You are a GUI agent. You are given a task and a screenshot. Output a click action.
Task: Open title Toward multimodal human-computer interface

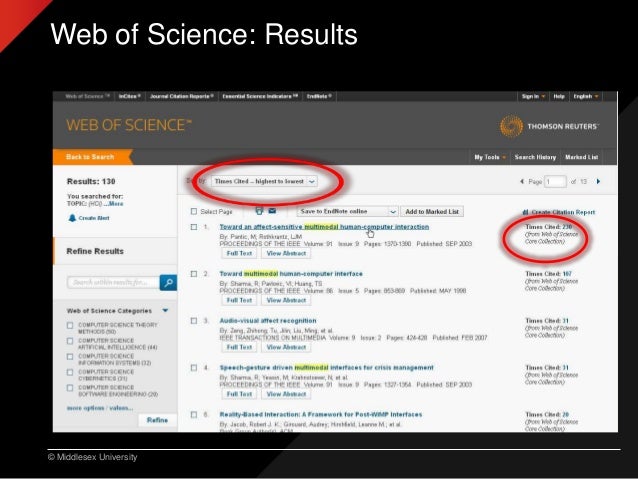pos(291,274)
